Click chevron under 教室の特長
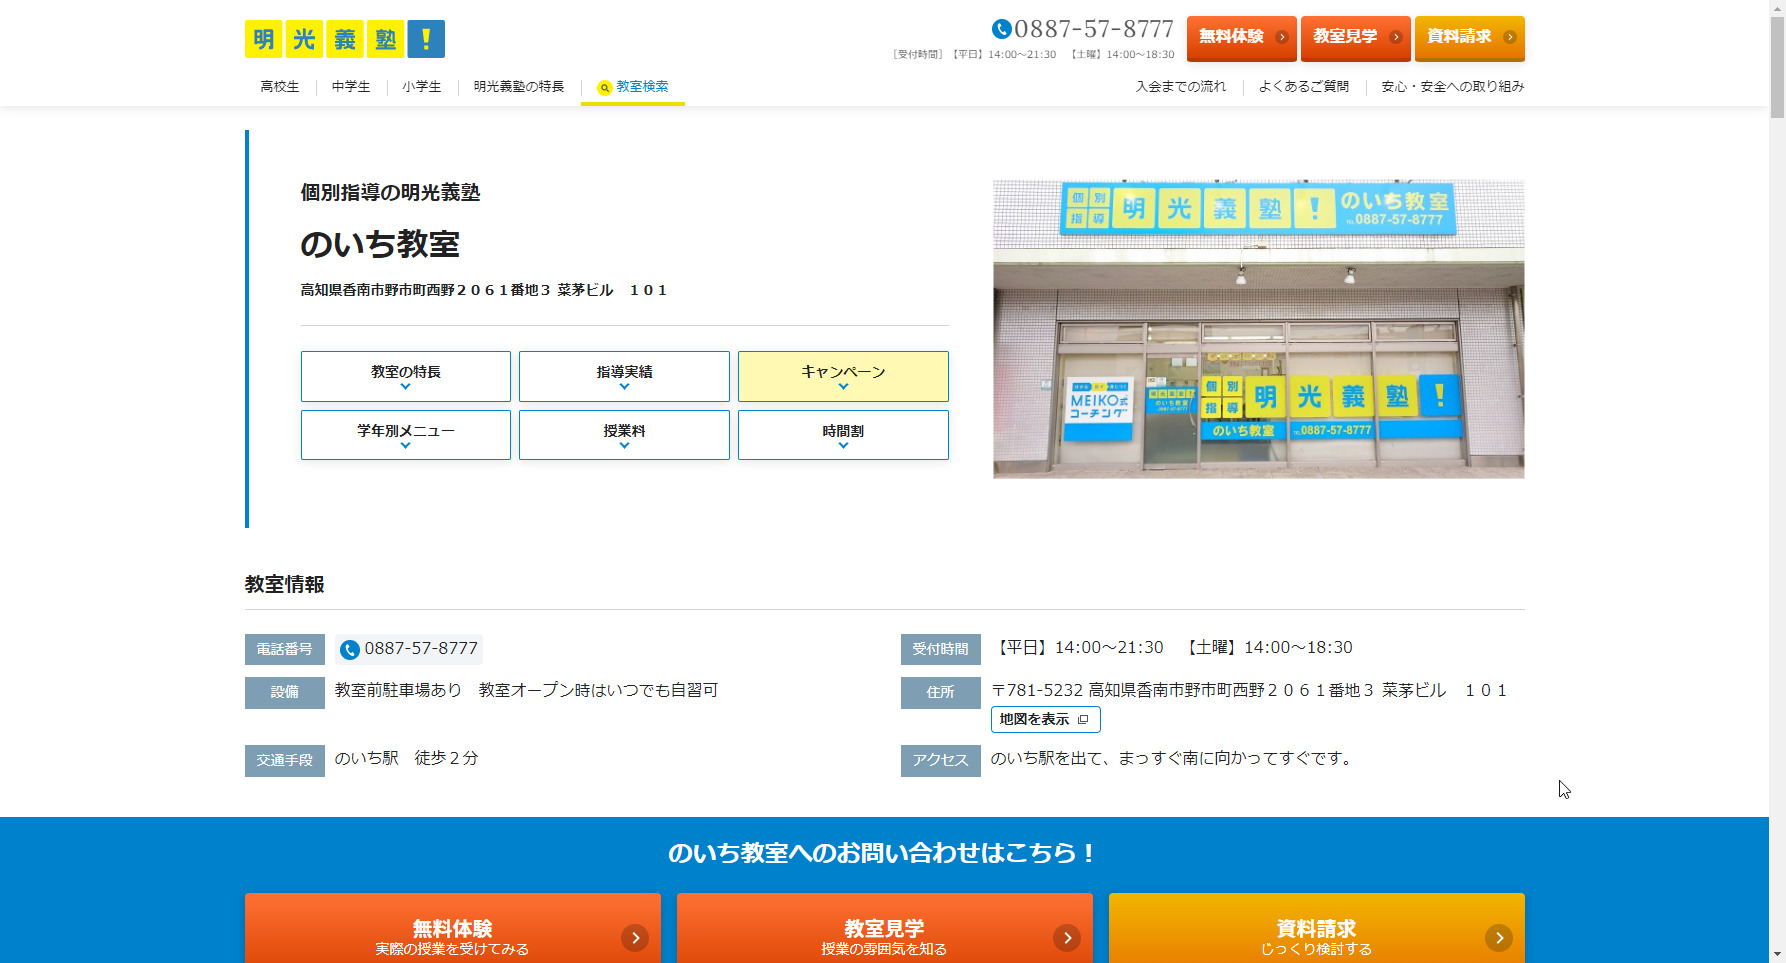 [405, 387]
